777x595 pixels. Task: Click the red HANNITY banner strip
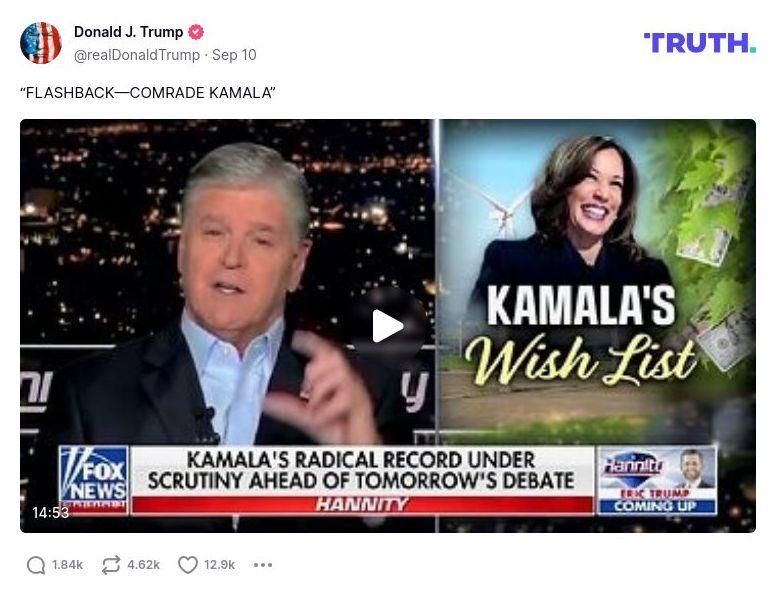click(x=362, y=504)
